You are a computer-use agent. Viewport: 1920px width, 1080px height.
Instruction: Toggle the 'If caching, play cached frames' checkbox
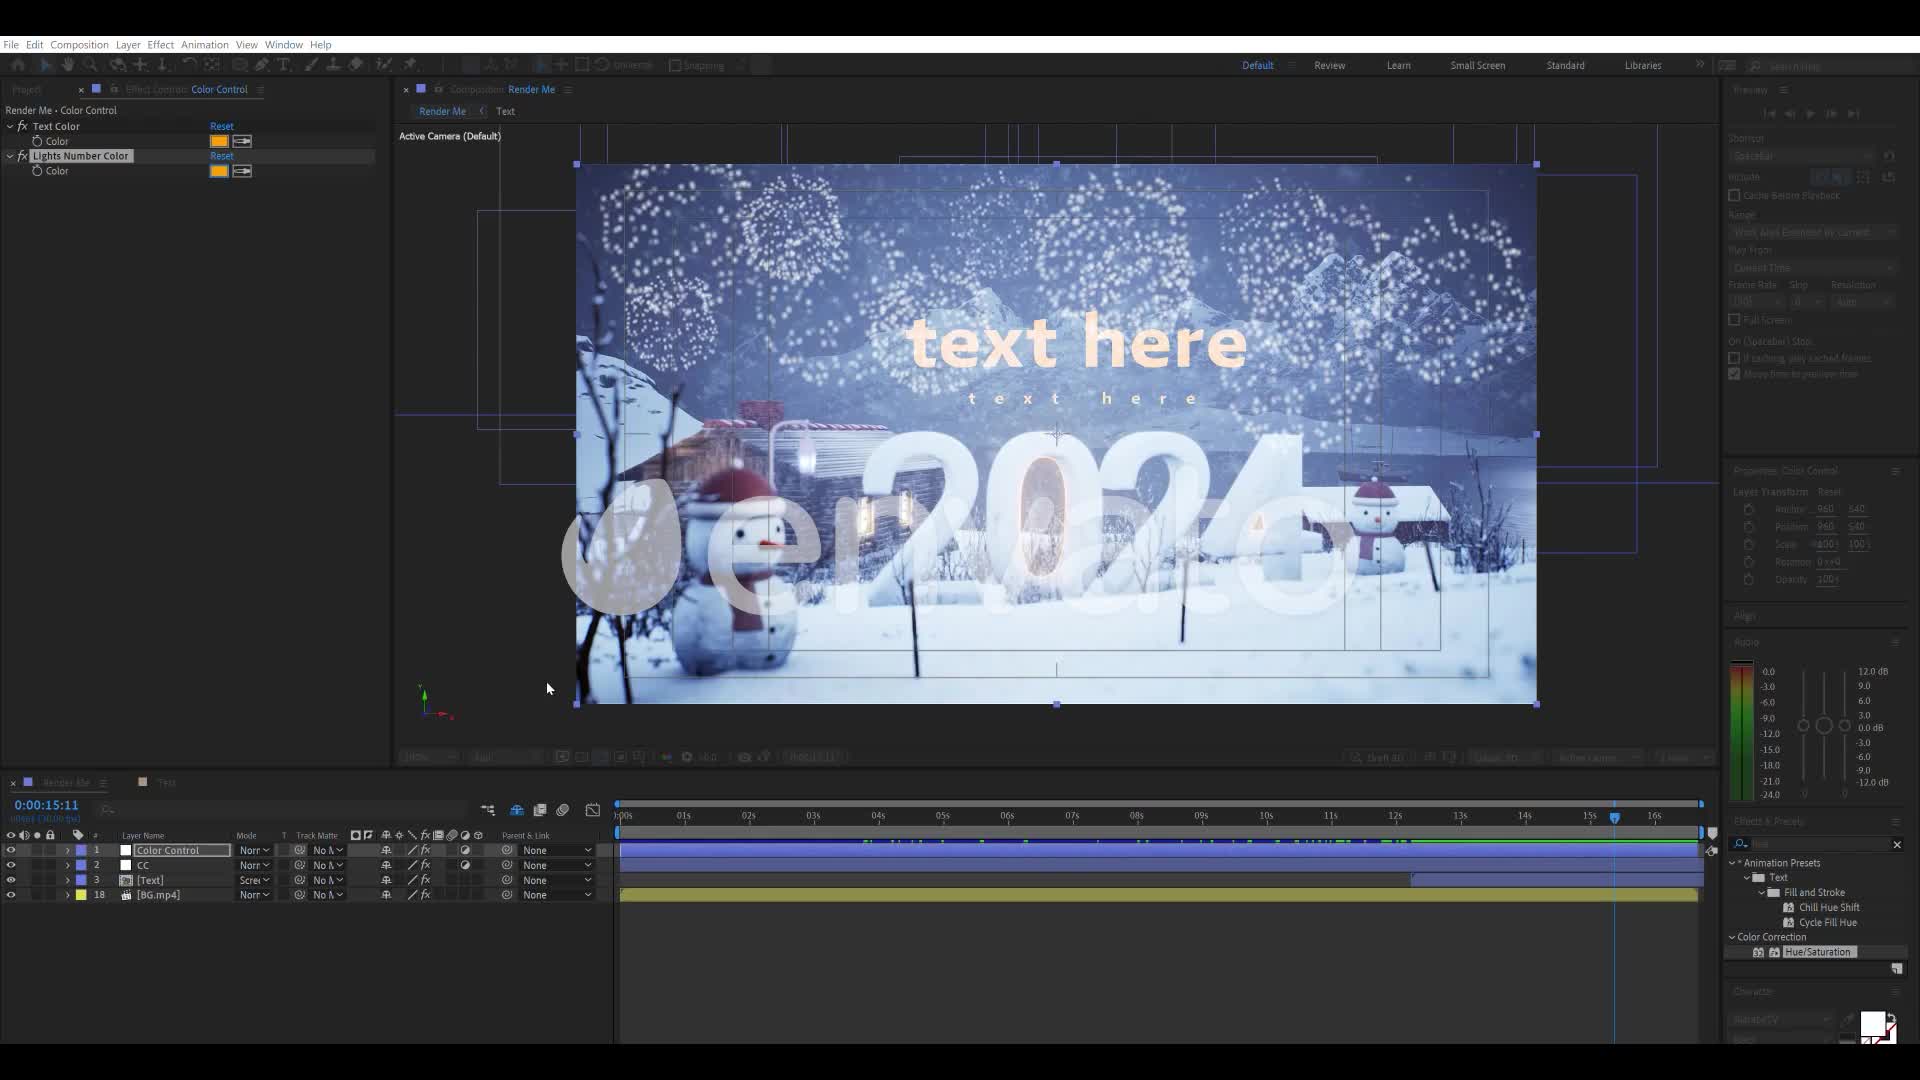(x=1734, y=358)
